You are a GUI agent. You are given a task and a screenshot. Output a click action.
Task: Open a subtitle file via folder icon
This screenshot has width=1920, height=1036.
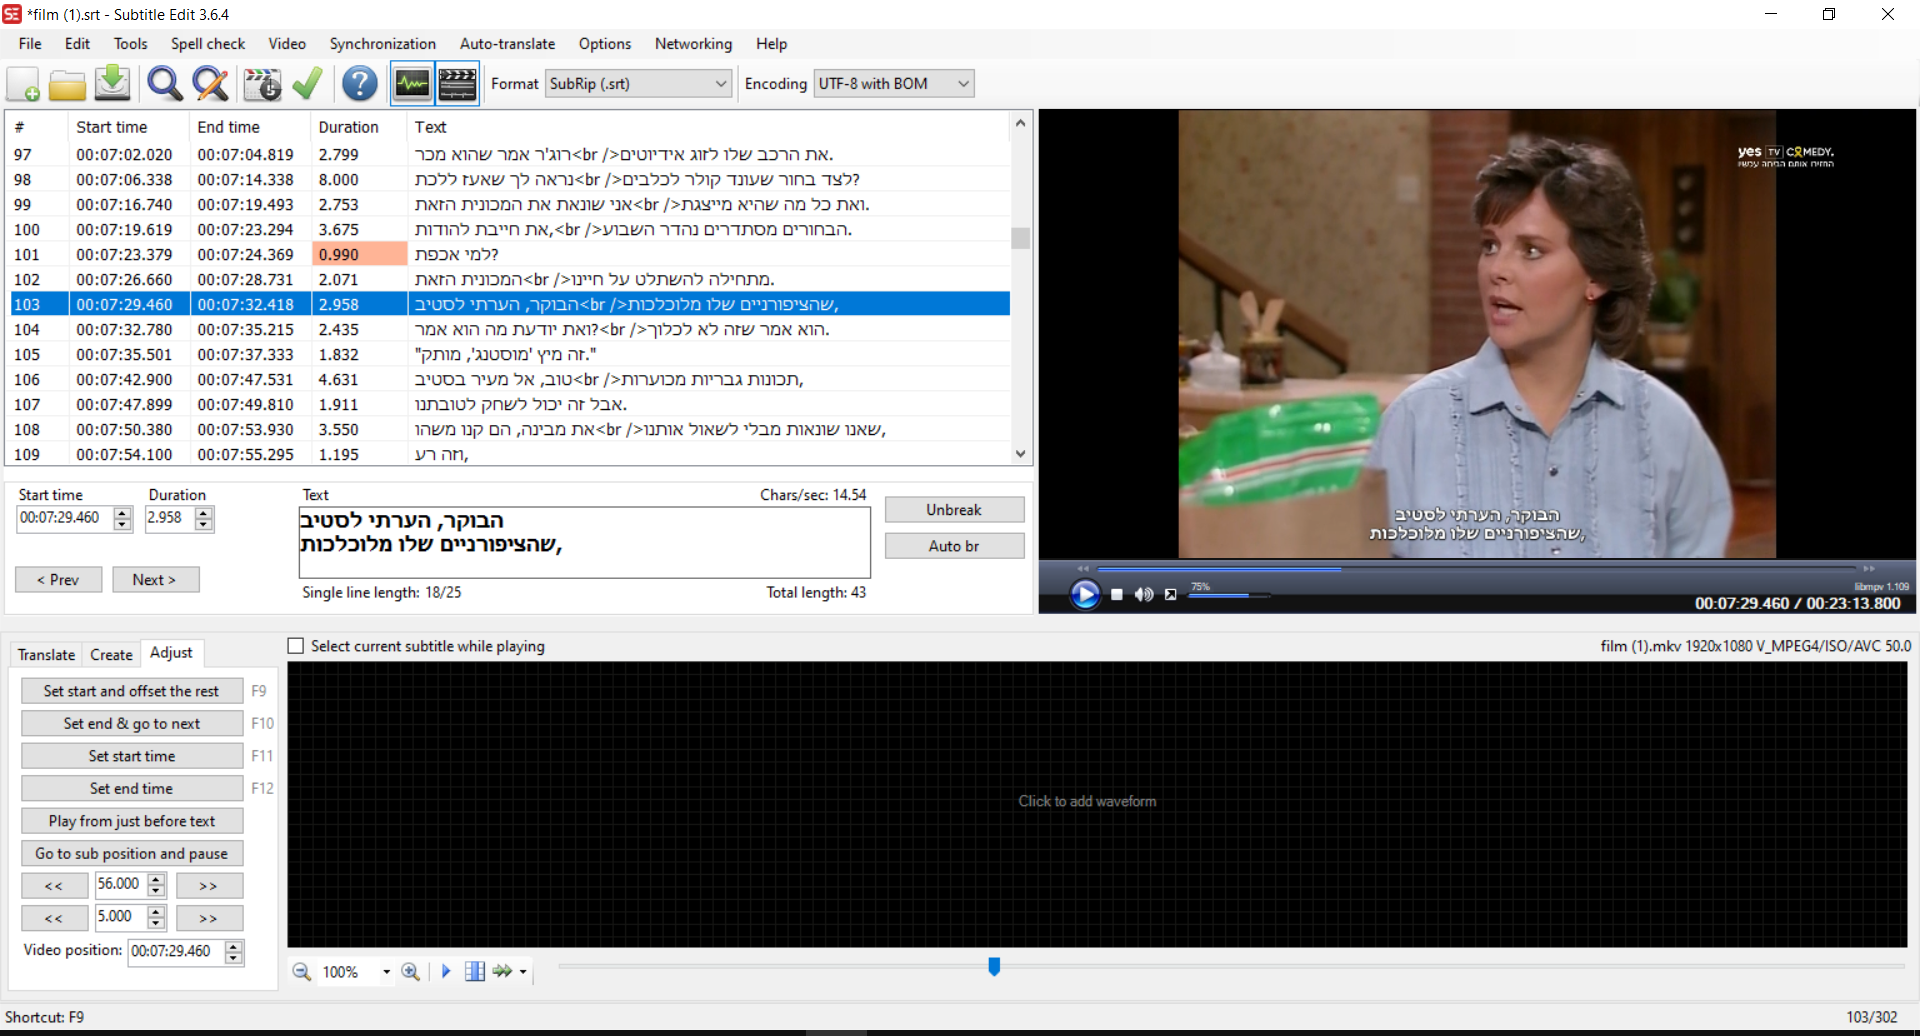click(x=68, y=84)
